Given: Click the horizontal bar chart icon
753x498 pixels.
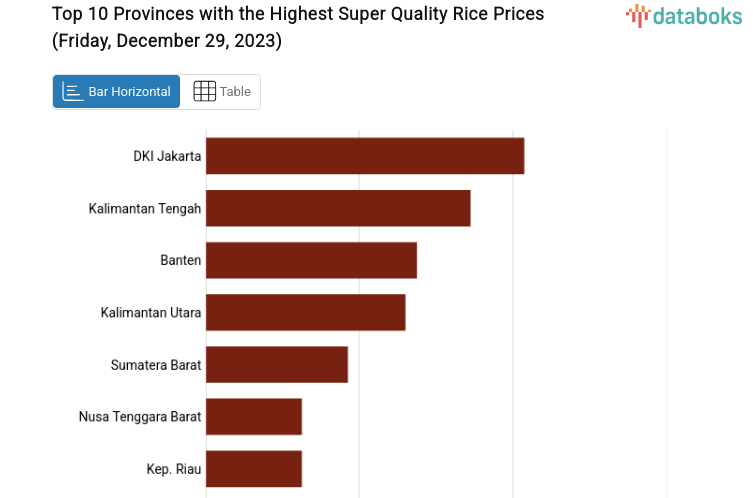Looking at the screenshot, I should (73, 92).
